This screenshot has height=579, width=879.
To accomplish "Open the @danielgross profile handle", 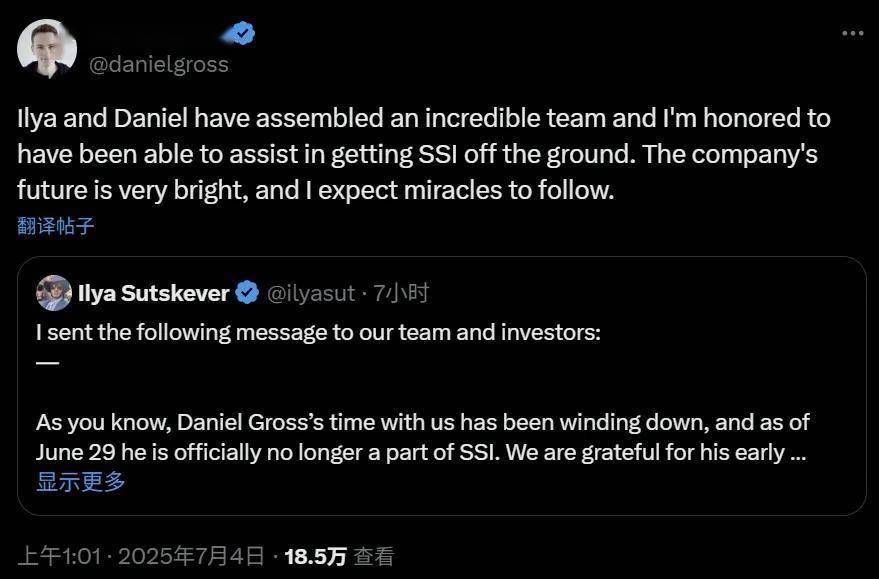I will (159, 65).
